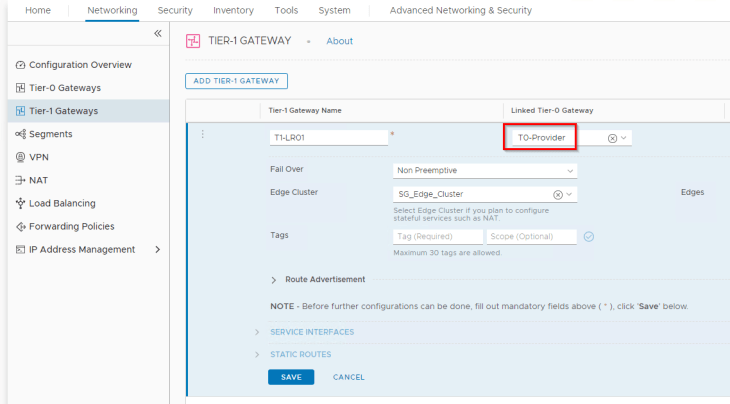730x404 pixels.
Task: Open the three-dot row actions menu
Action: pyautogui.click(x=203, y=135)
